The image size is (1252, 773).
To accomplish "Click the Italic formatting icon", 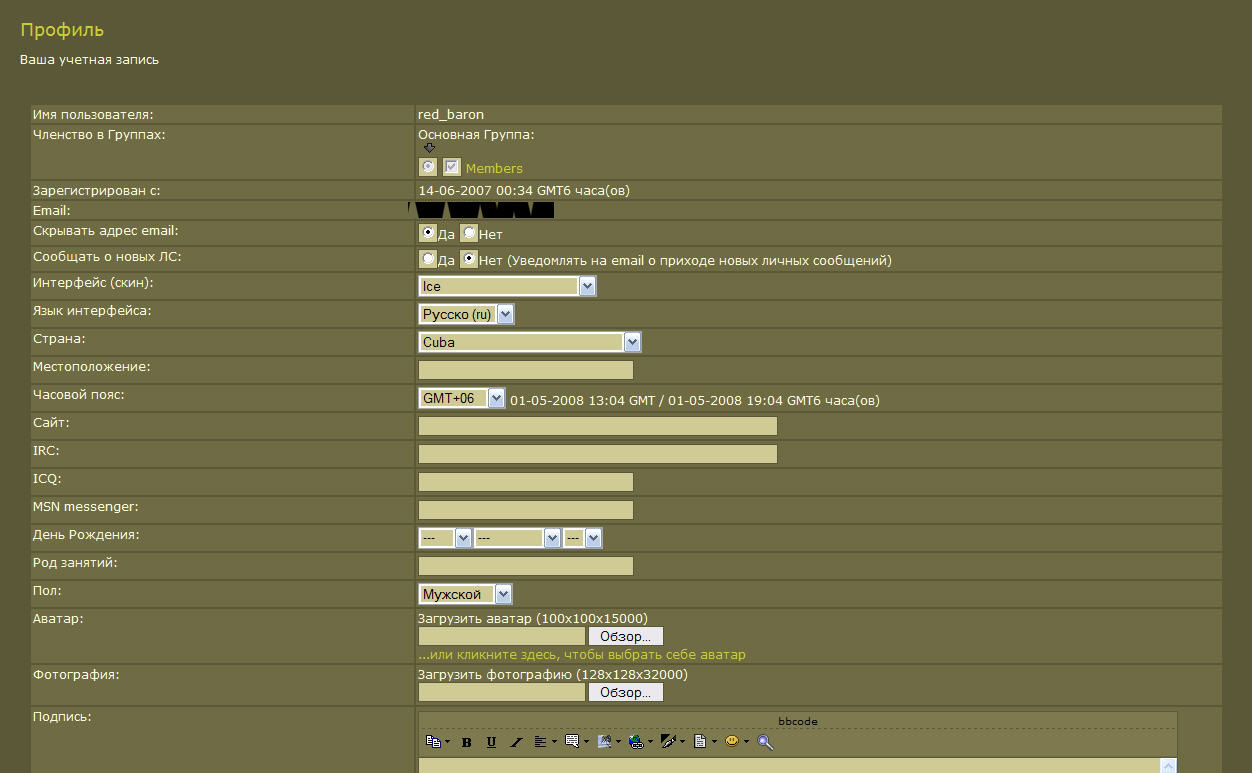I will pyautogui.click(x=516, y=742).
